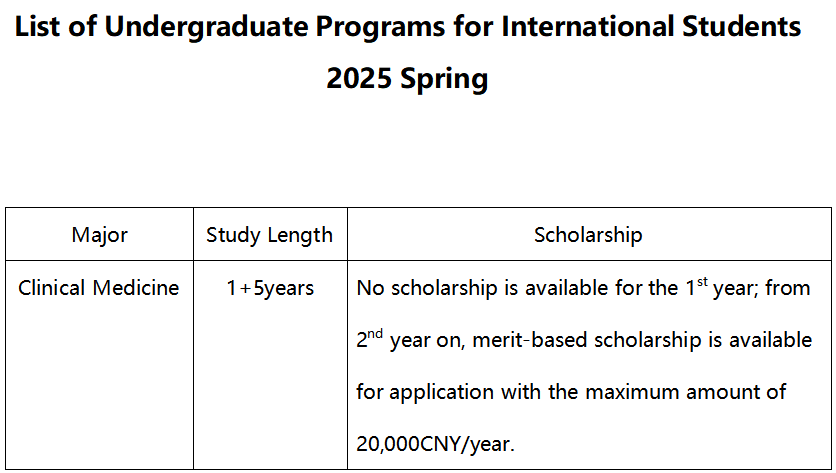Click the empty area below '1+5years'
This screenshot has width=836, height=473.
(x=270, y=384)
